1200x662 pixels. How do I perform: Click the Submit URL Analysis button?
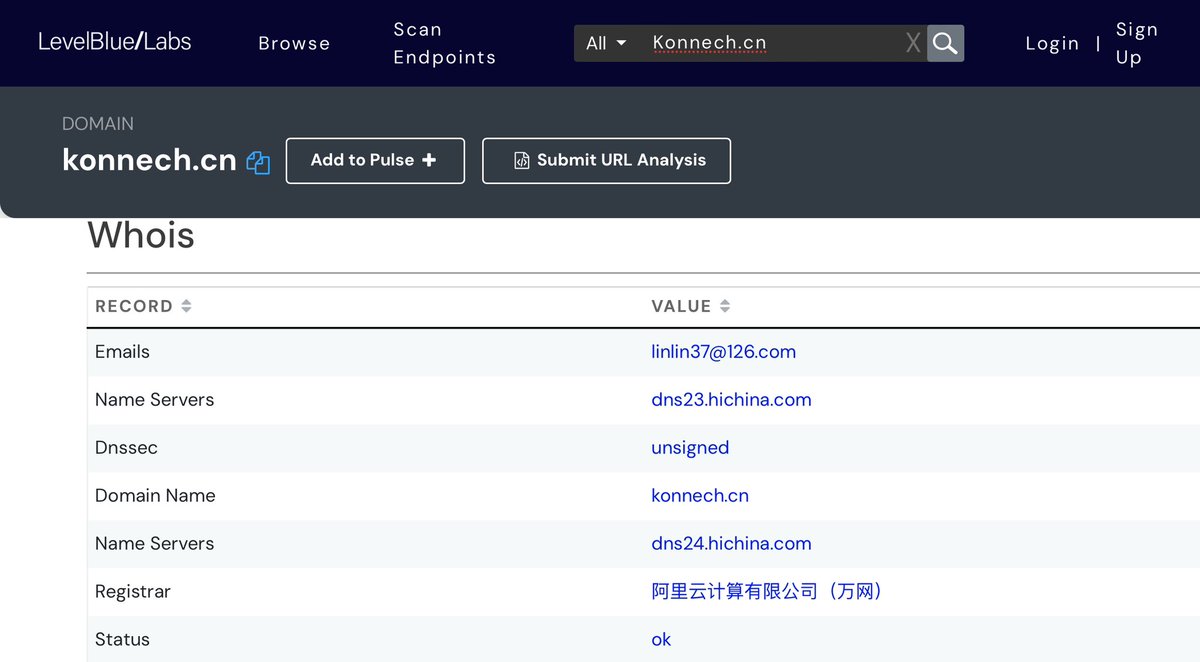coord(606,161)
